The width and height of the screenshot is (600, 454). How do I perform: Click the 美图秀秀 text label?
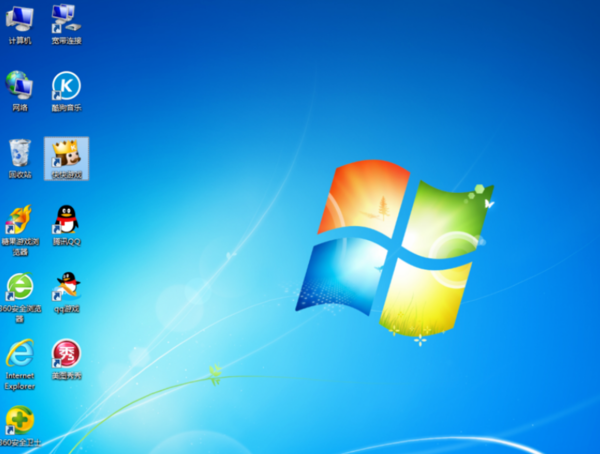[x=66, y=376]
